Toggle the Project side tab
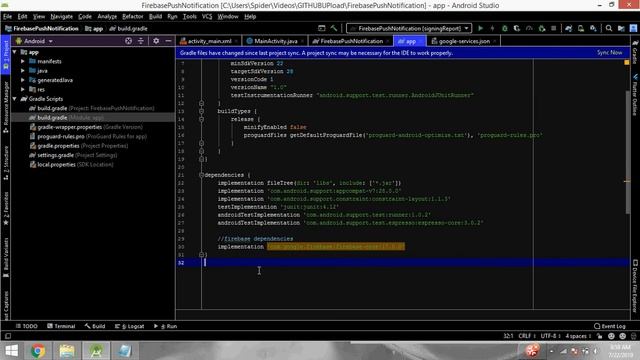The width and height of the screenshot is (640, 360). 6,56
